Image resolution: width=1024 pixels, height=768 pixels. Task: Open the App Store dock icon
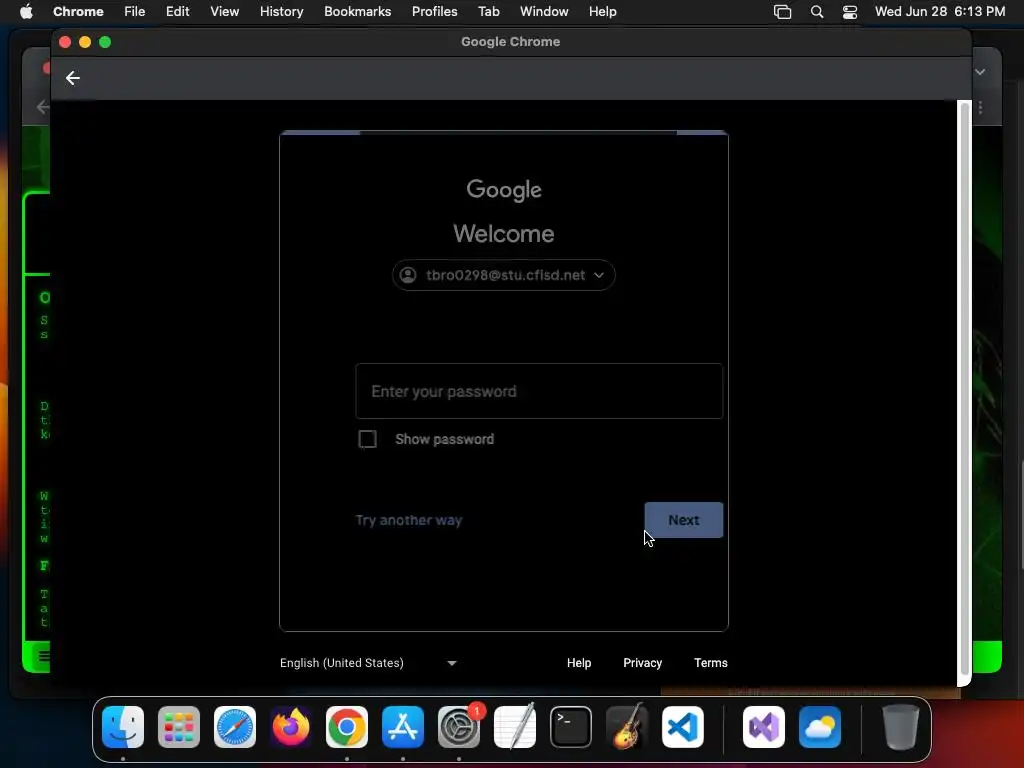coord(403,727)
